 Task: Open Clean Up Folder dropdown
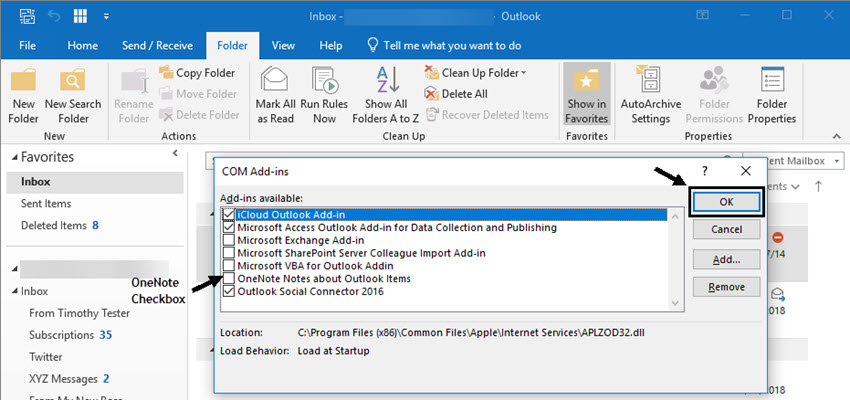coord(524,73)
